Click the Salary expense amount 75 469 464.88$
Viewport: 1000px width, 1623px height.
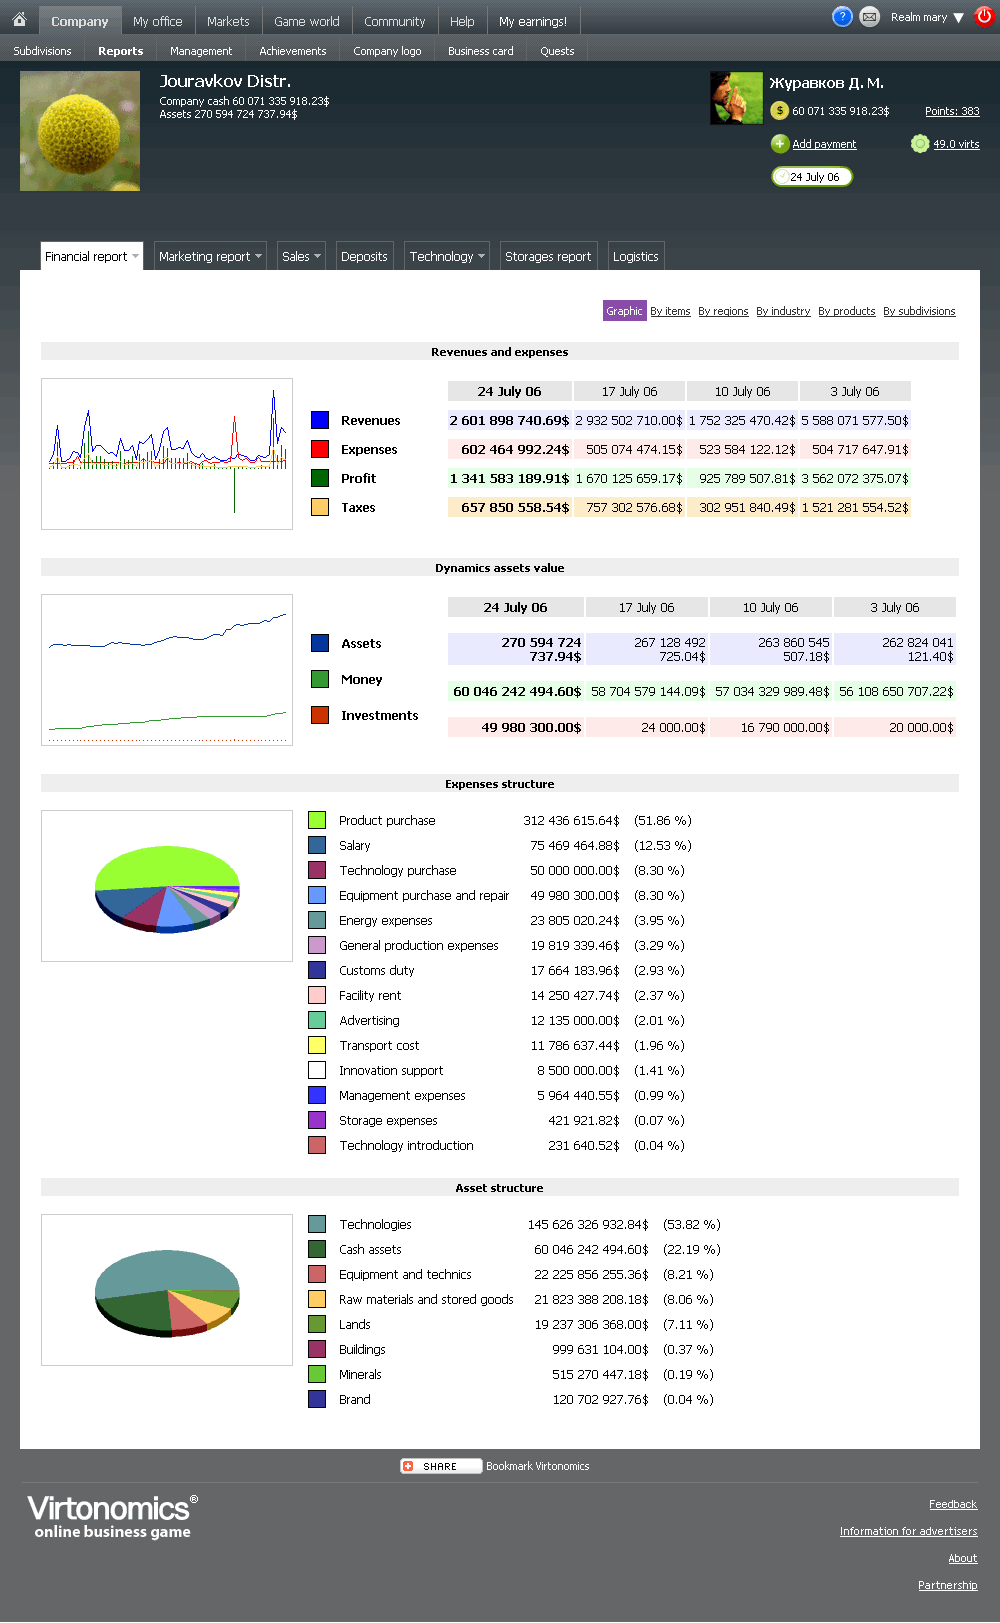(575, 845)
